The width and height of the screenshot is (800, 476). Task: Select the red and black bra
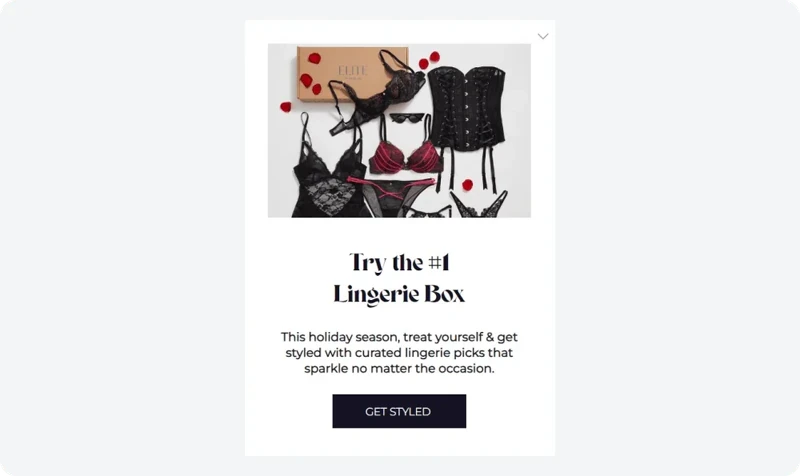[406, 155]
